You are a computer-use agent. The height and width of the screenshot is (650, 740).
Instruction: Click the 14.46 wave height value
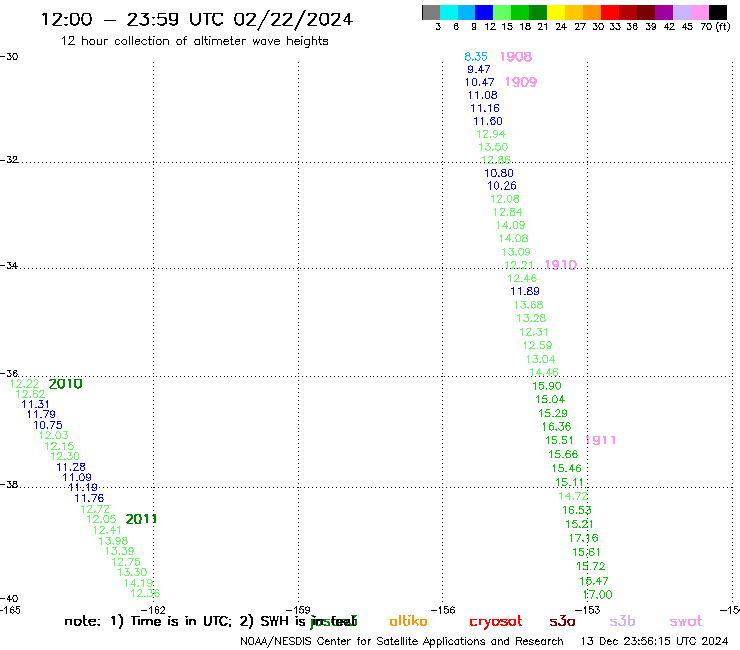click(x=544, y=372)
